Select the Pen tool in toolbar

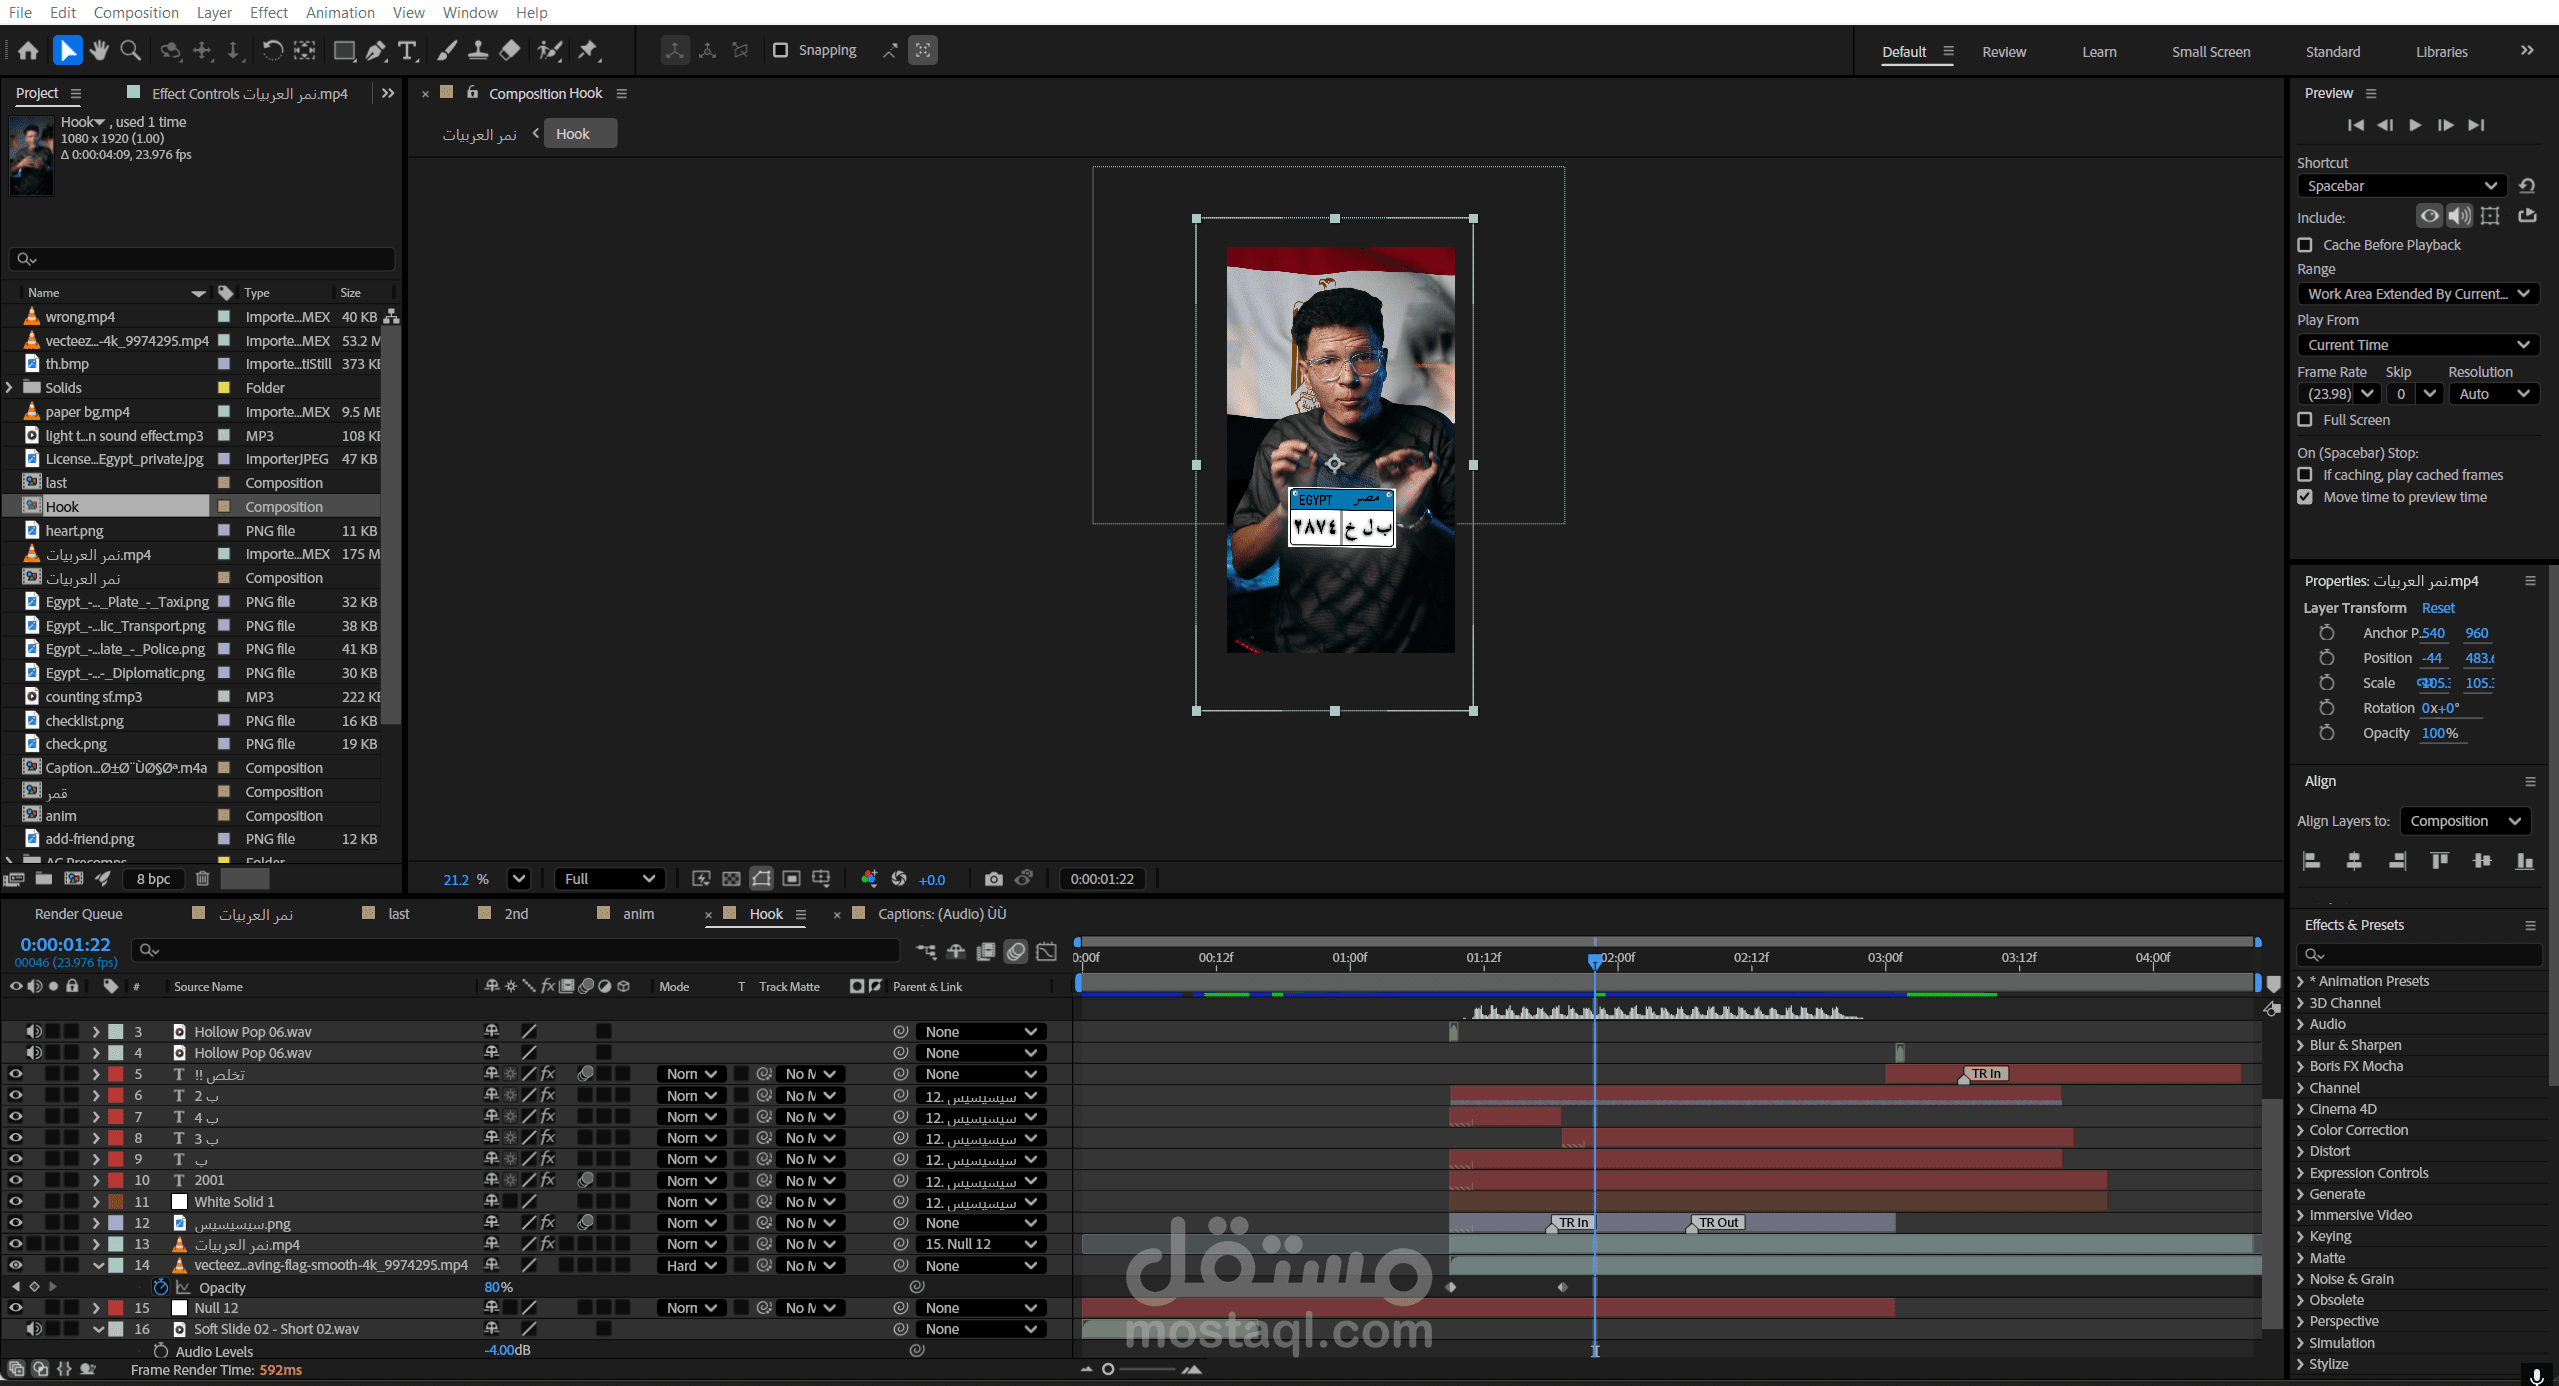click(376, 51)
